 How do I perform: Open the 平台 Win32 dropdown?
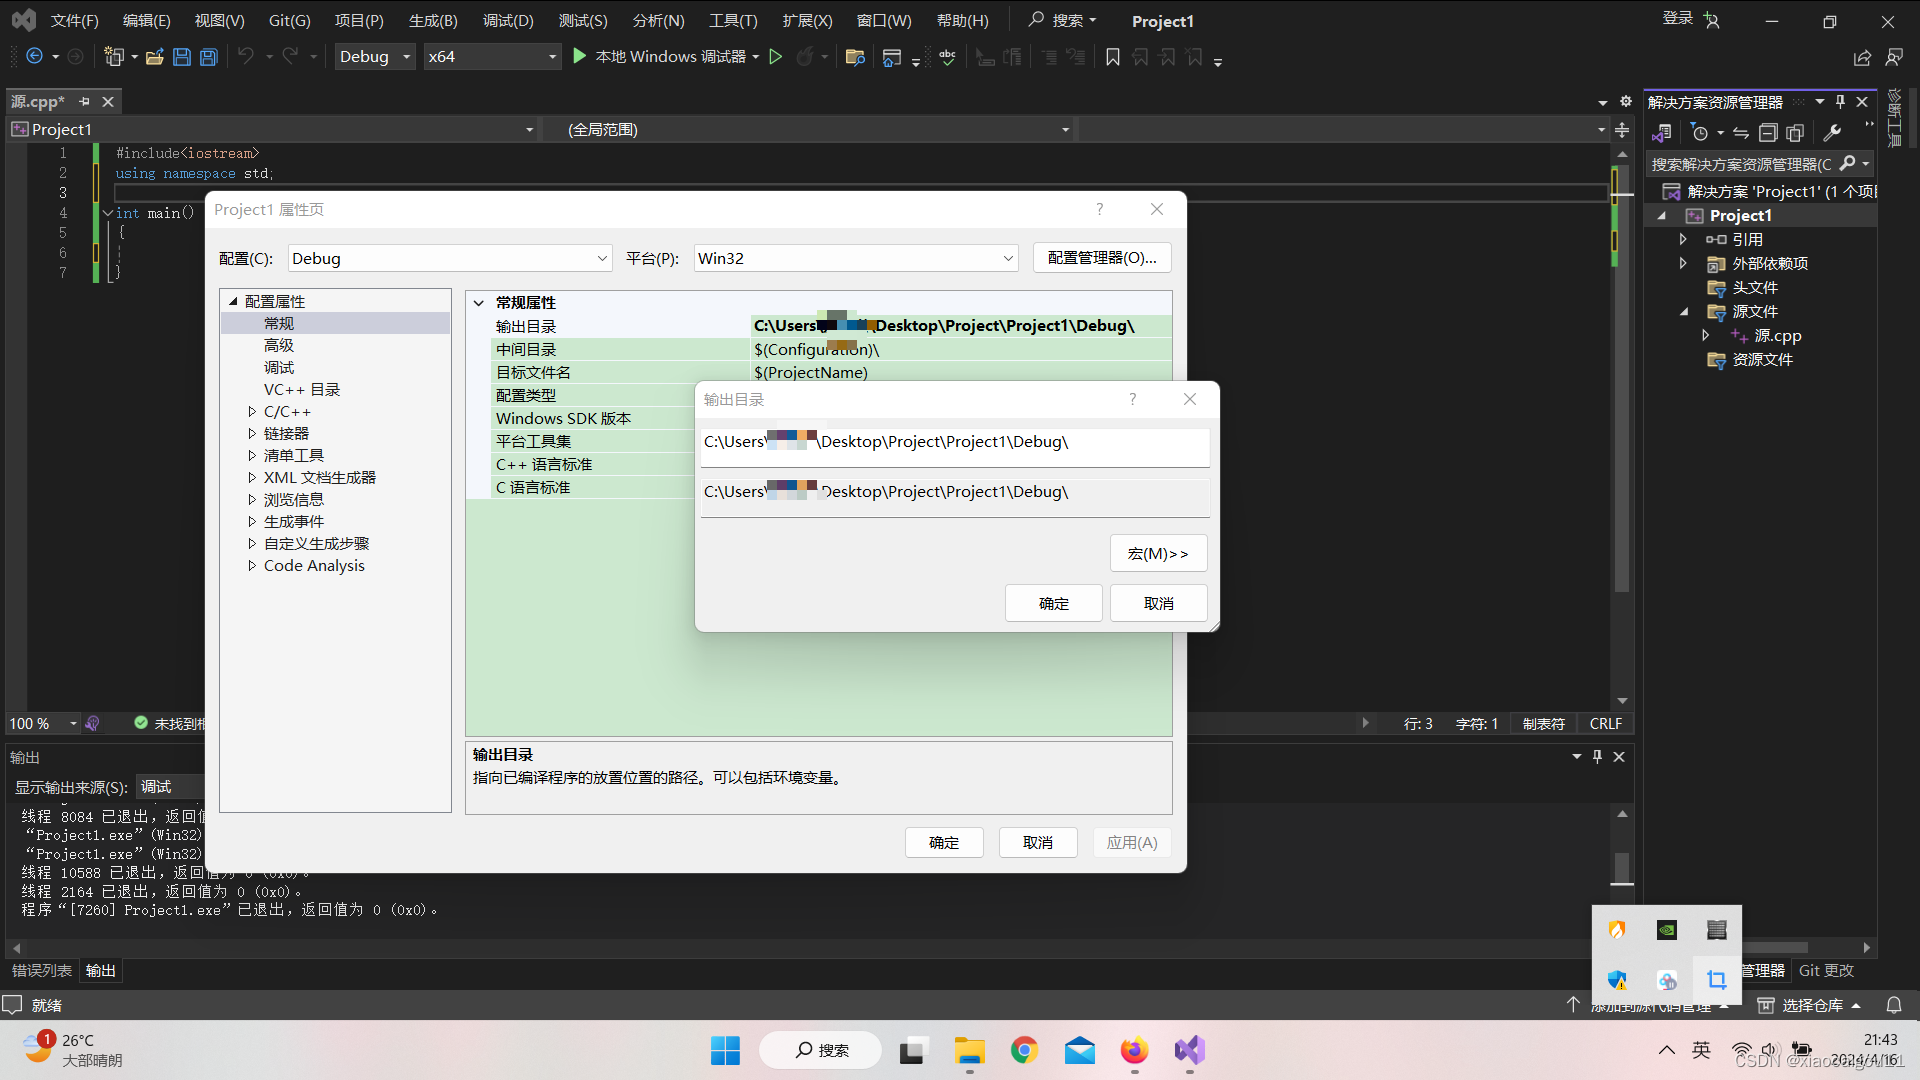point(856,258)
